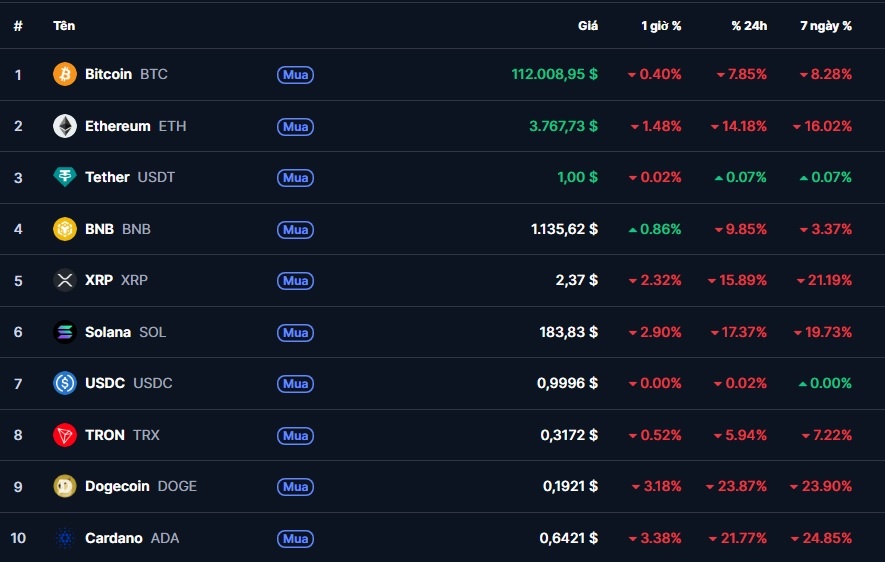Click the Bitcoin coin logo icon
885x562 pixels.
65,74
